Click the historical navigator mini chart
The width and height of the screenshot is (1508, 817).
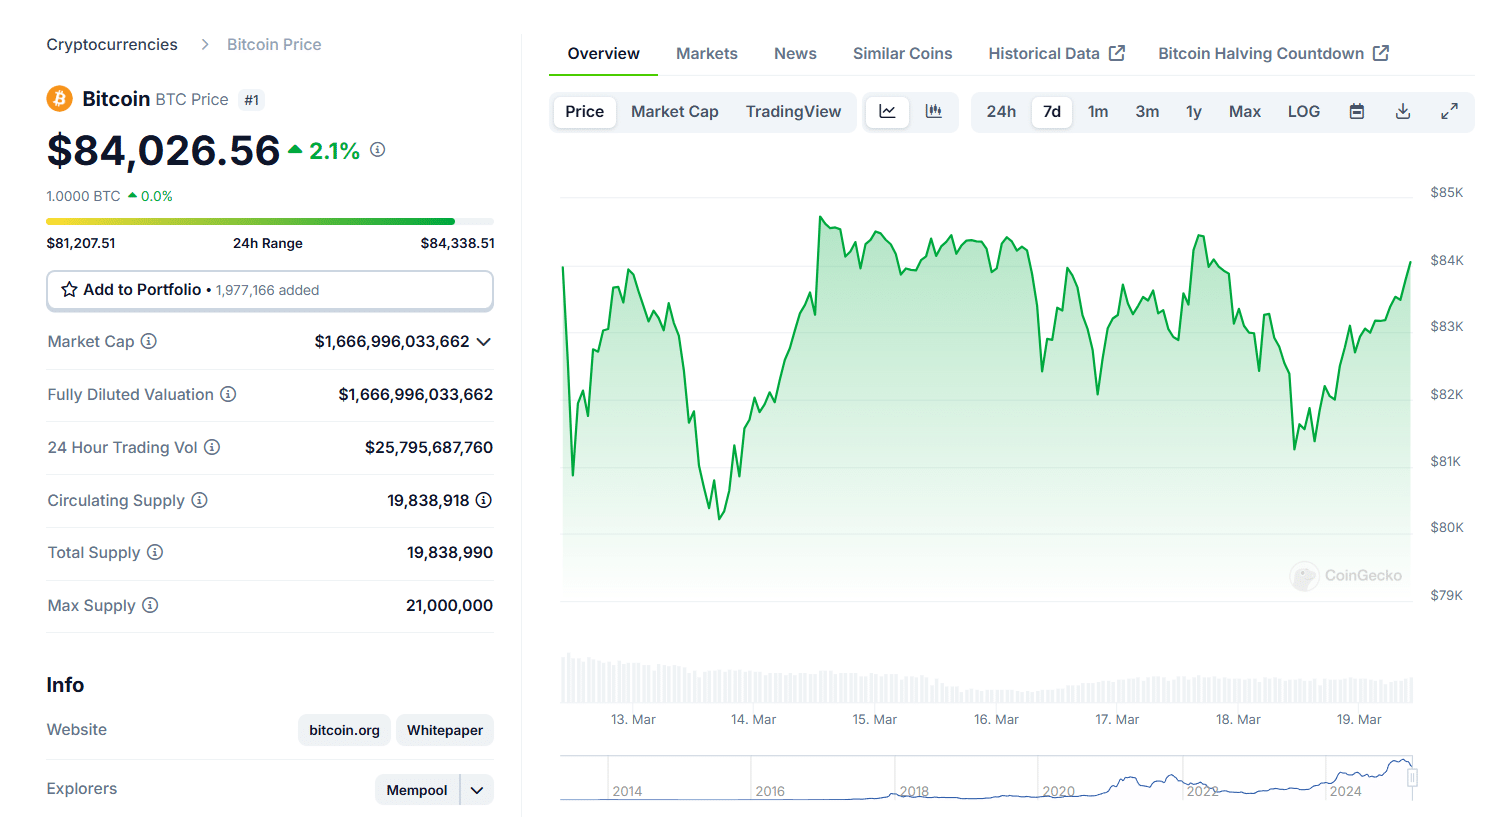point(986,777)
